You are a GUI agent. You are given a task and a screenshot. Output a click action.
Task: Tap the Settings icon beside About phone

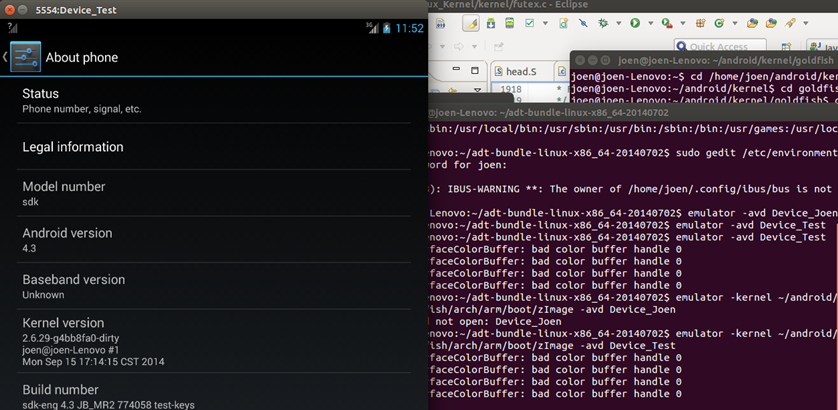[x=26, y=57]
